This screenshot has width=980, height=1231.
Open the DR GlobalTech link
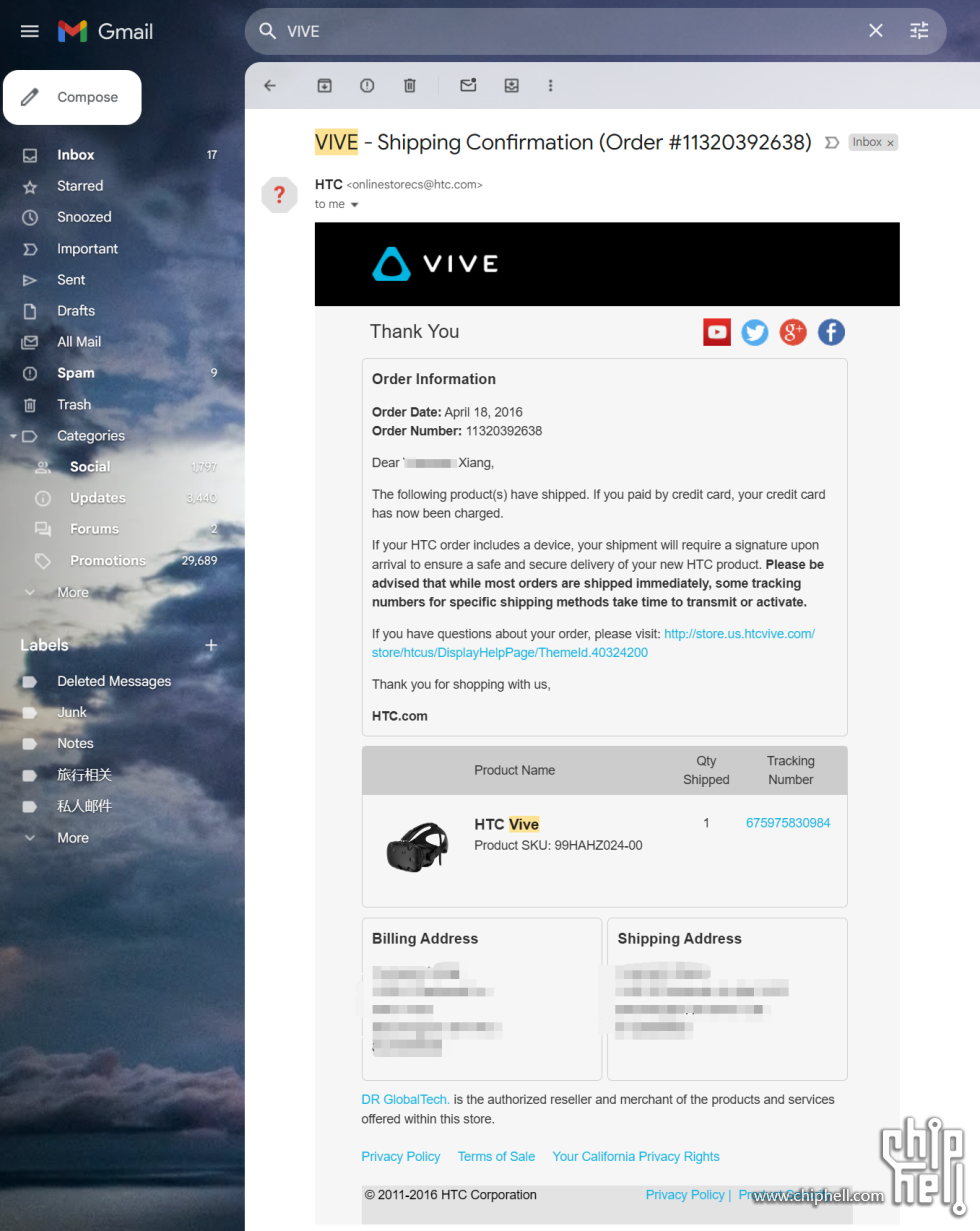tap(405, 1099)
